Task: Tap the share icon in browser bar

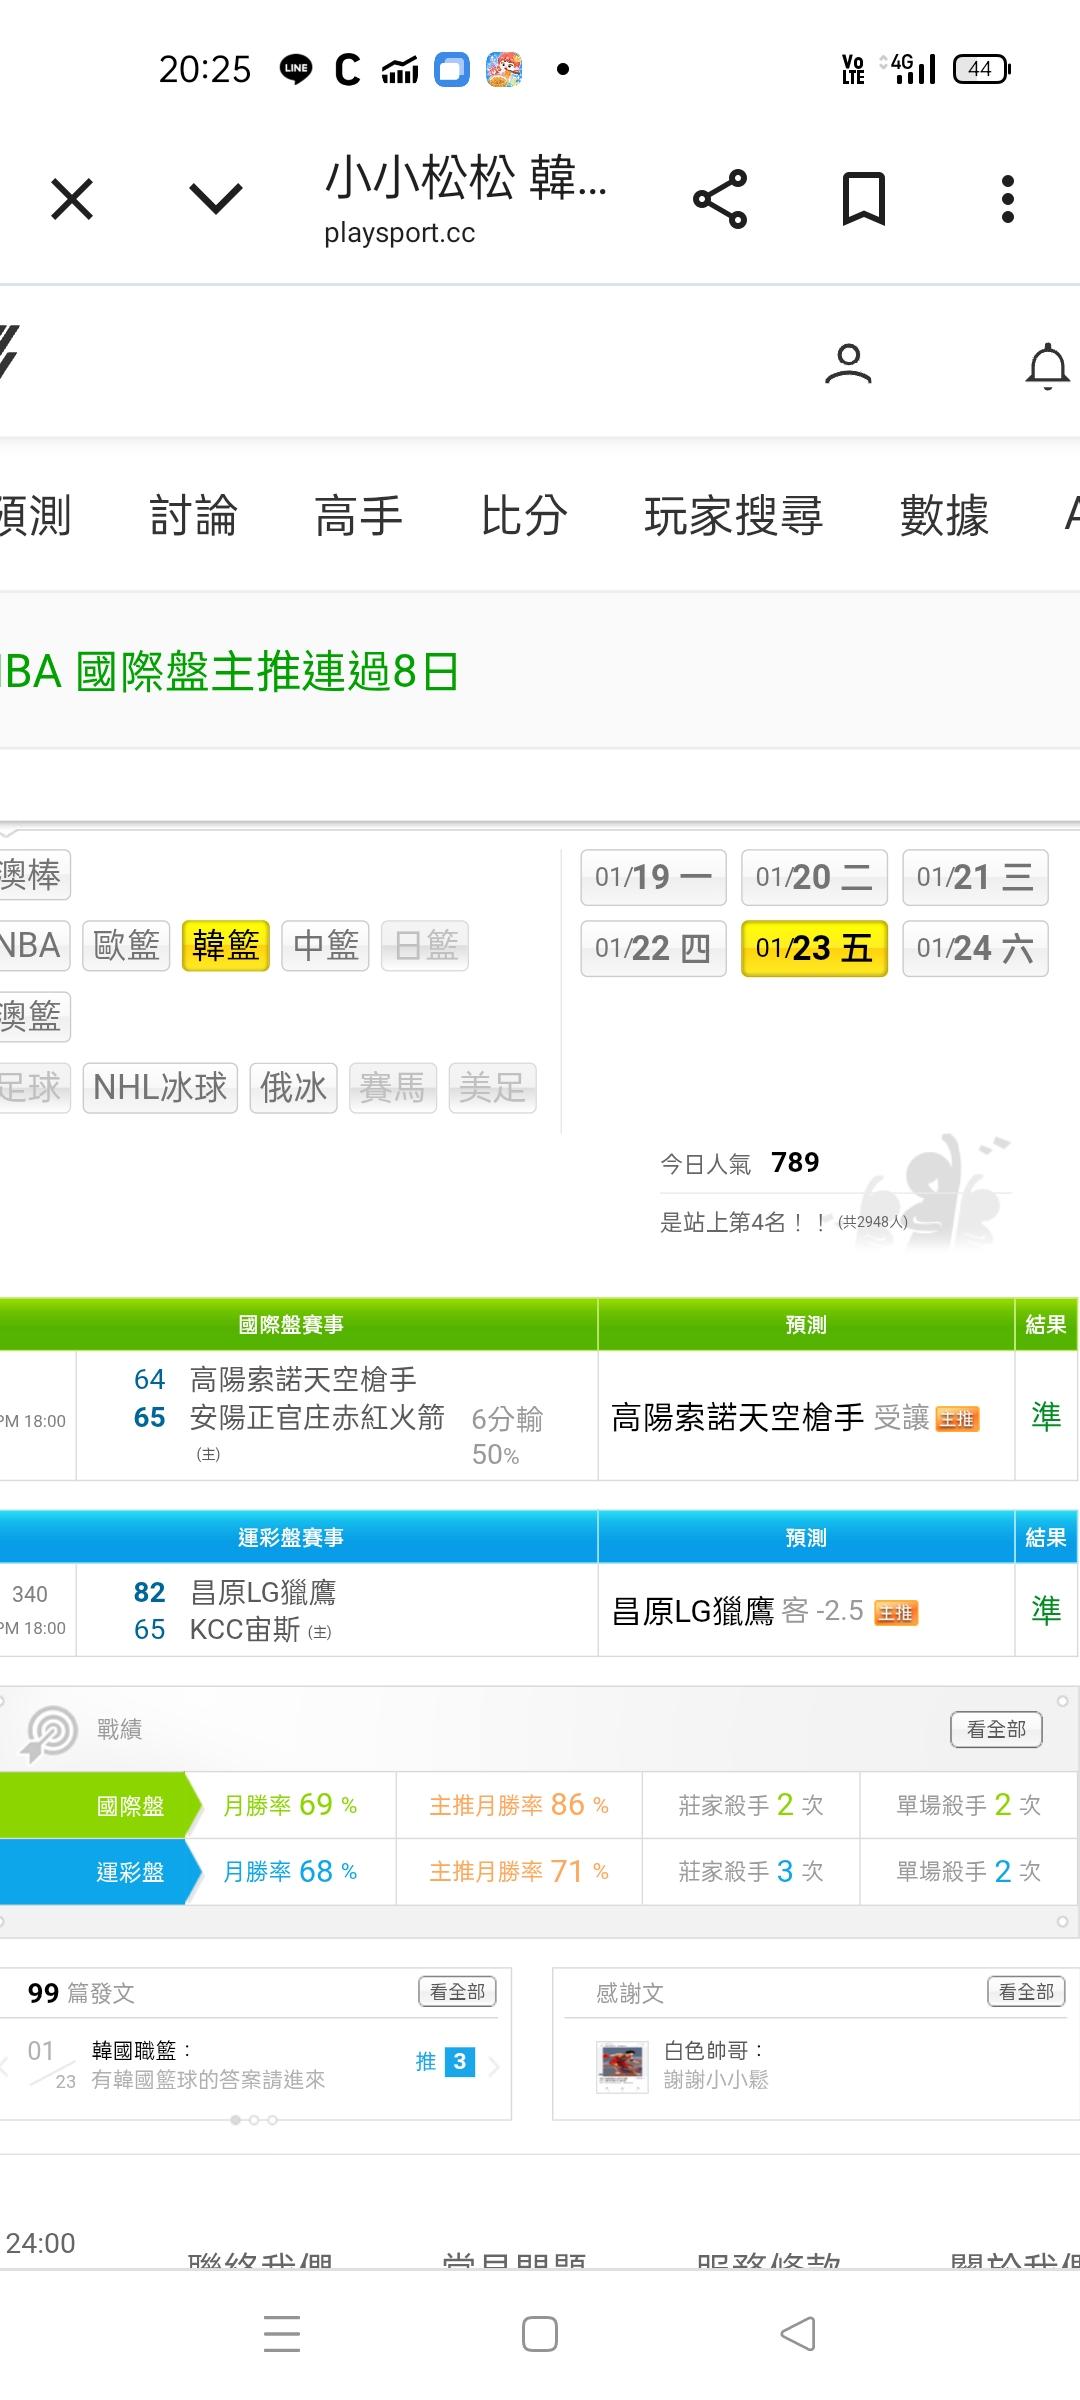Action: point(720,199)
